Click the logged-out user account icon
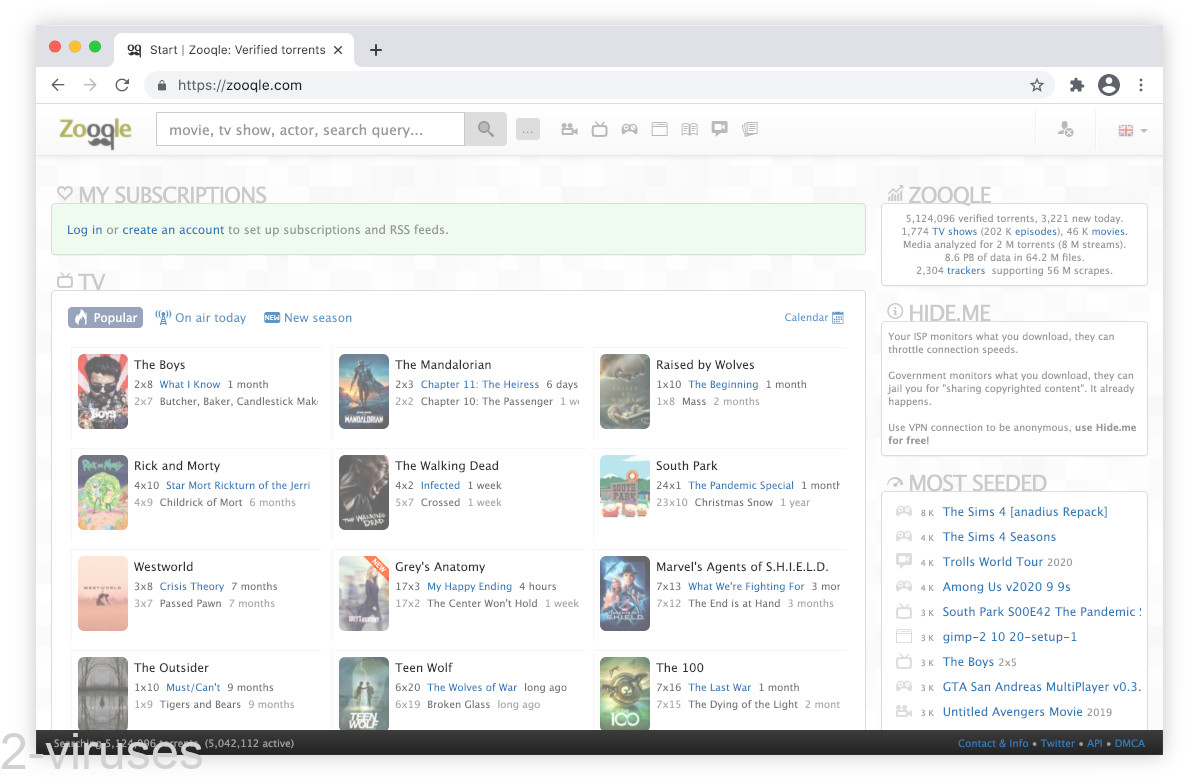1200x780 pixels. (x=1065, y=129)
